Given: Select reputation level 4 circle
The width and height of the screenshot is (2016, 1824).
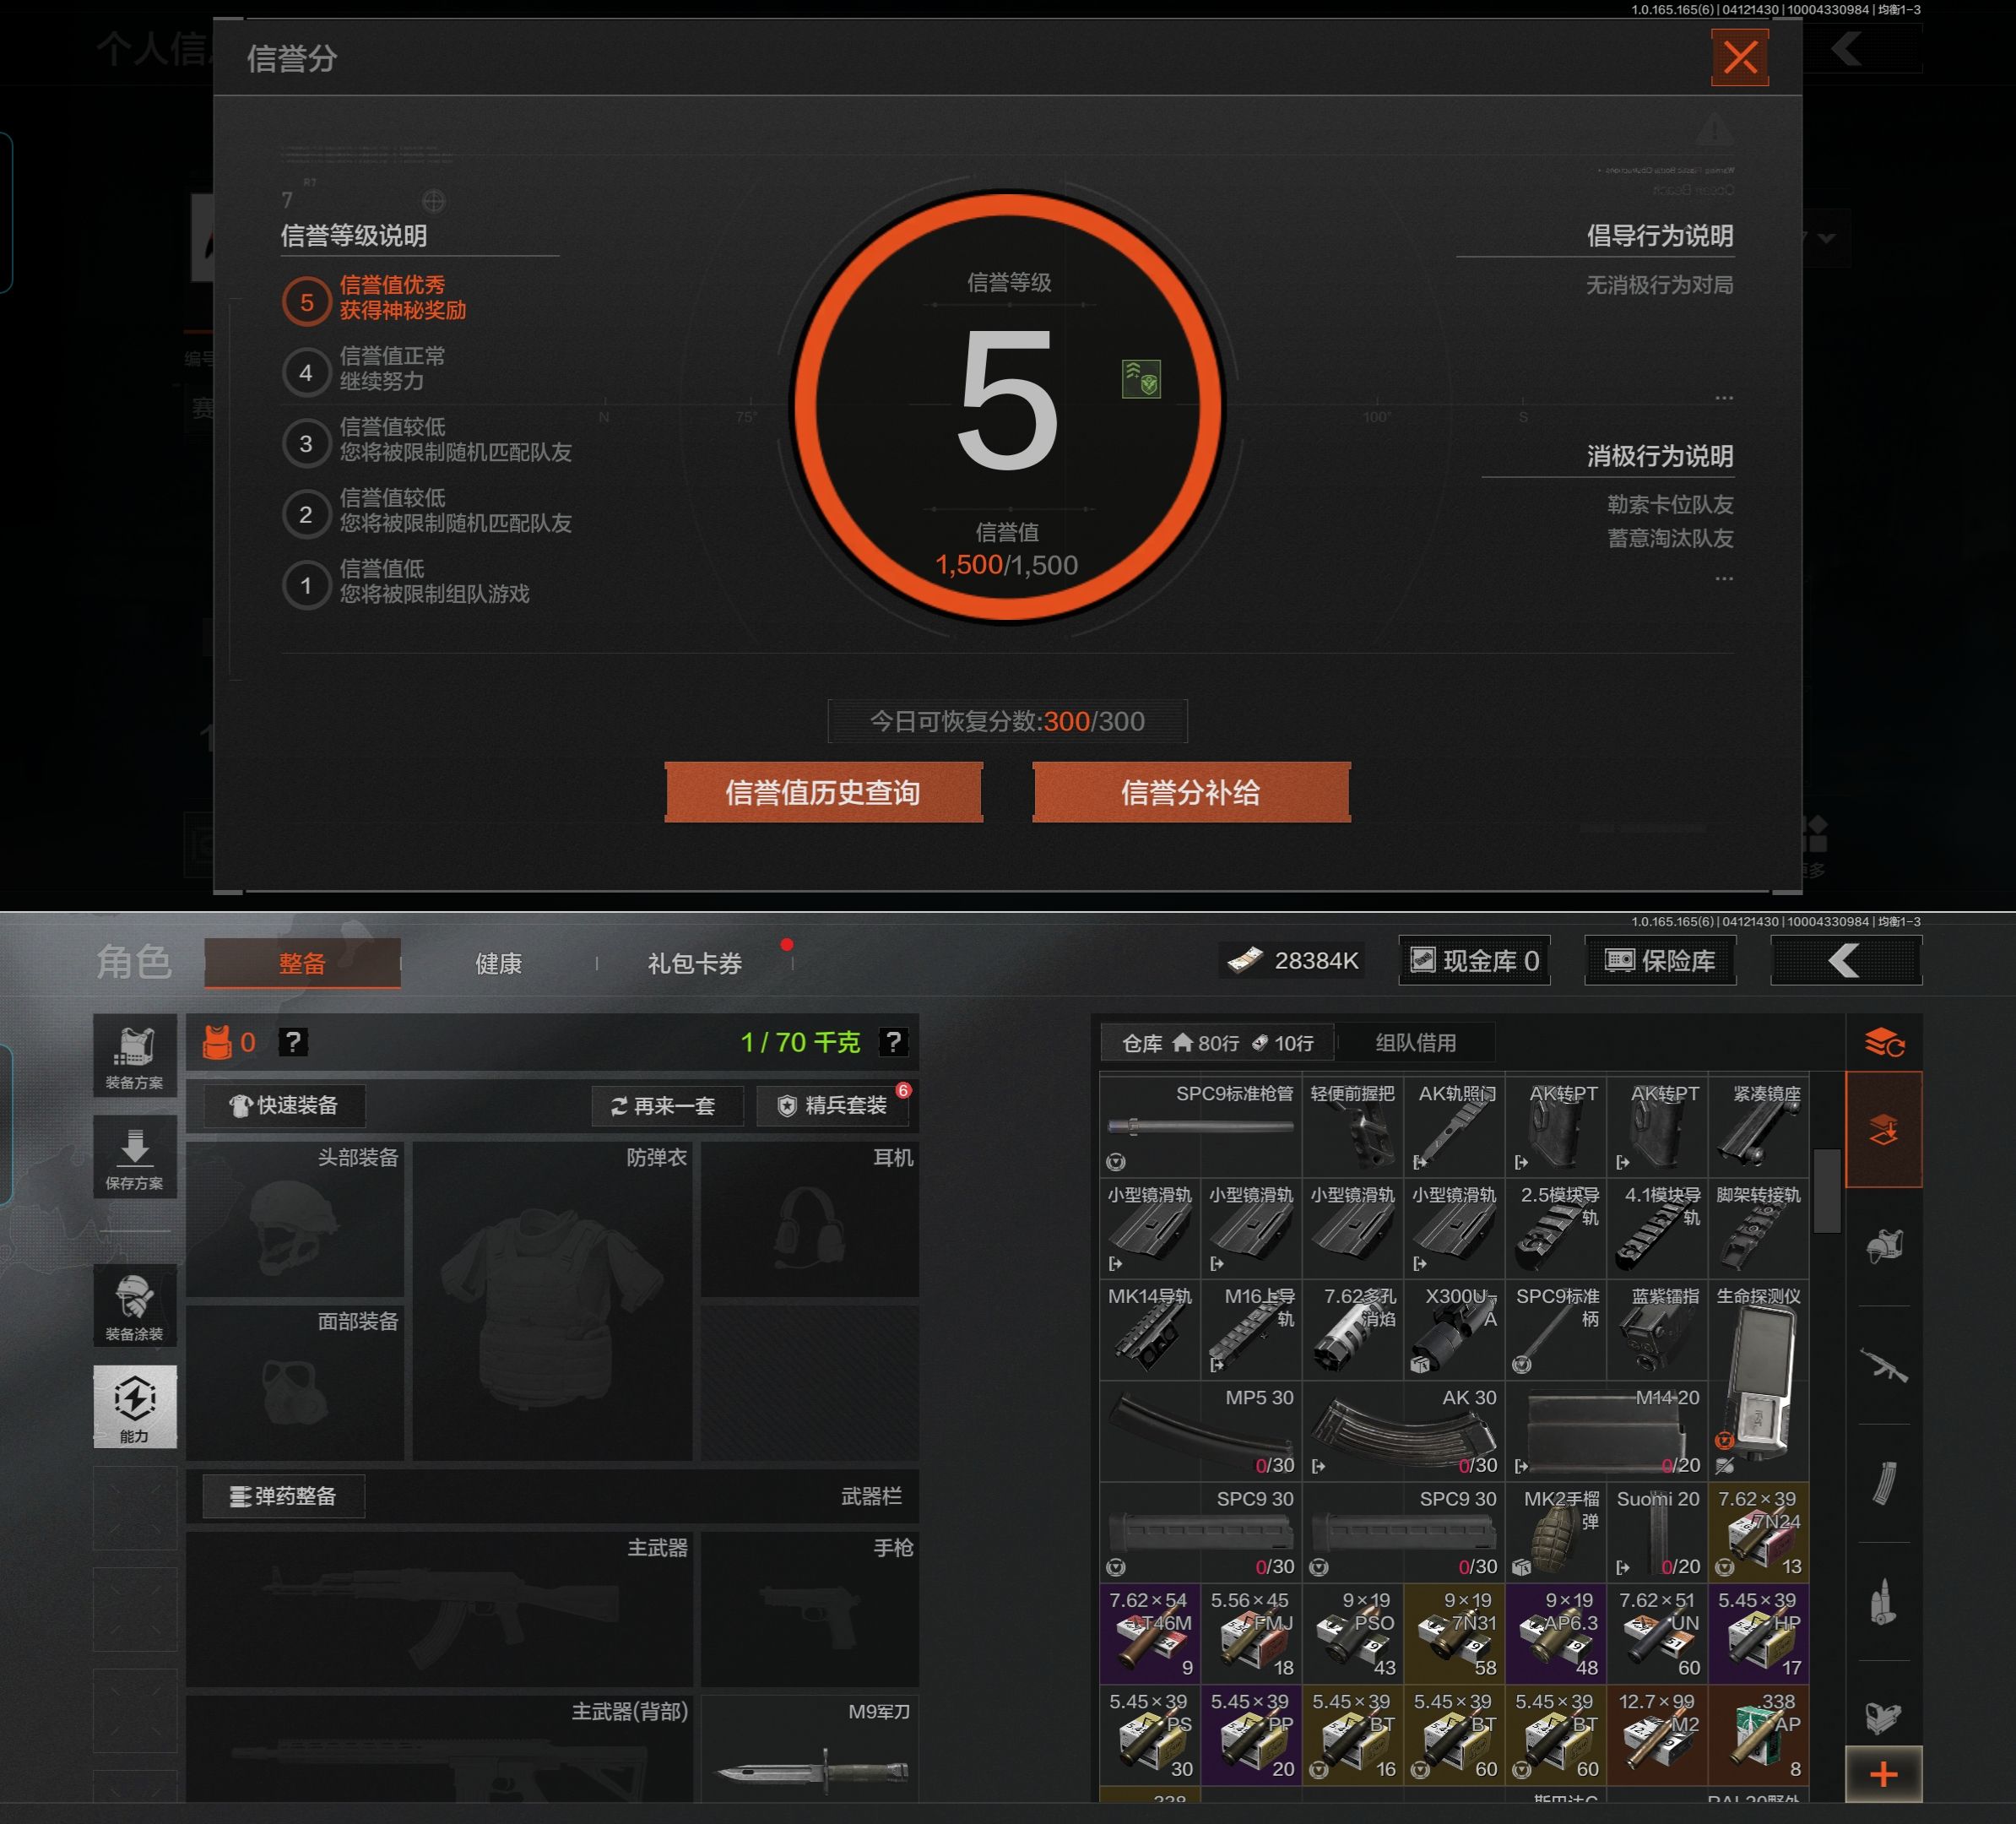Looking at the screenshot, I should pyautogui.click(x=306, y=372).
